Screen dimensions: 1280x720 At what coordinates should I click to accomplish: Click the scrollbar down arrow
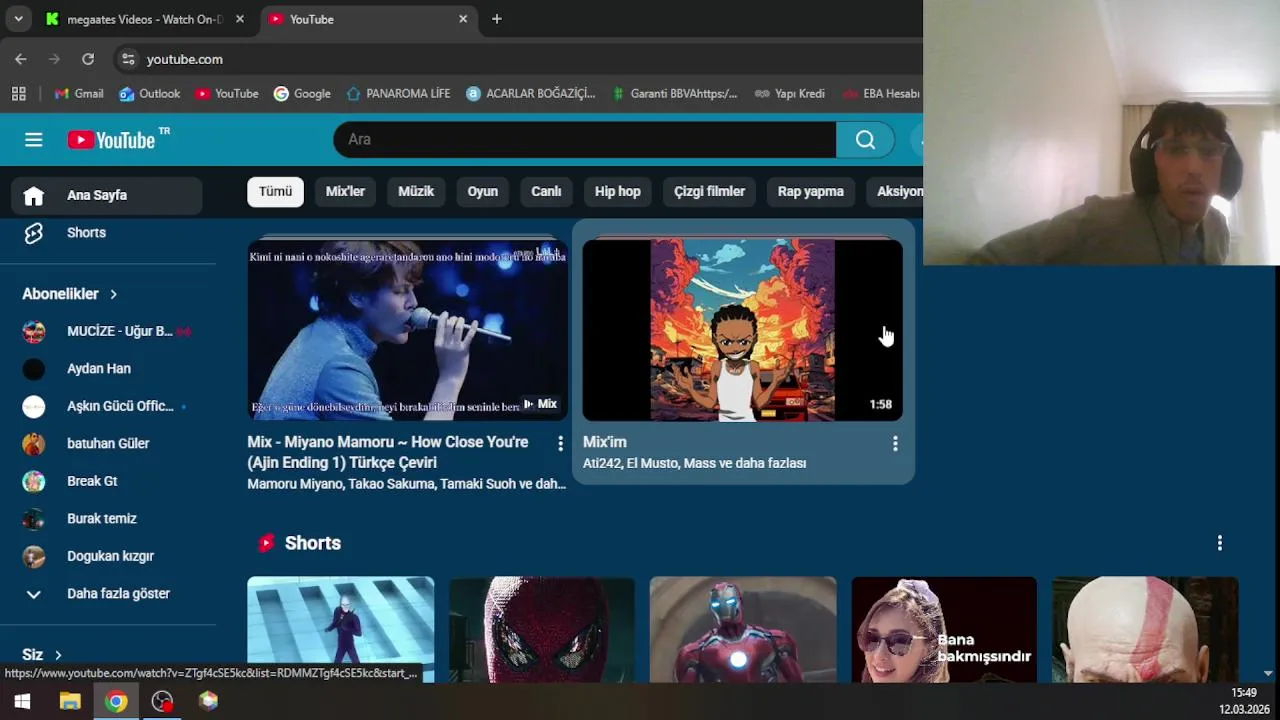tap(1268, 674)
